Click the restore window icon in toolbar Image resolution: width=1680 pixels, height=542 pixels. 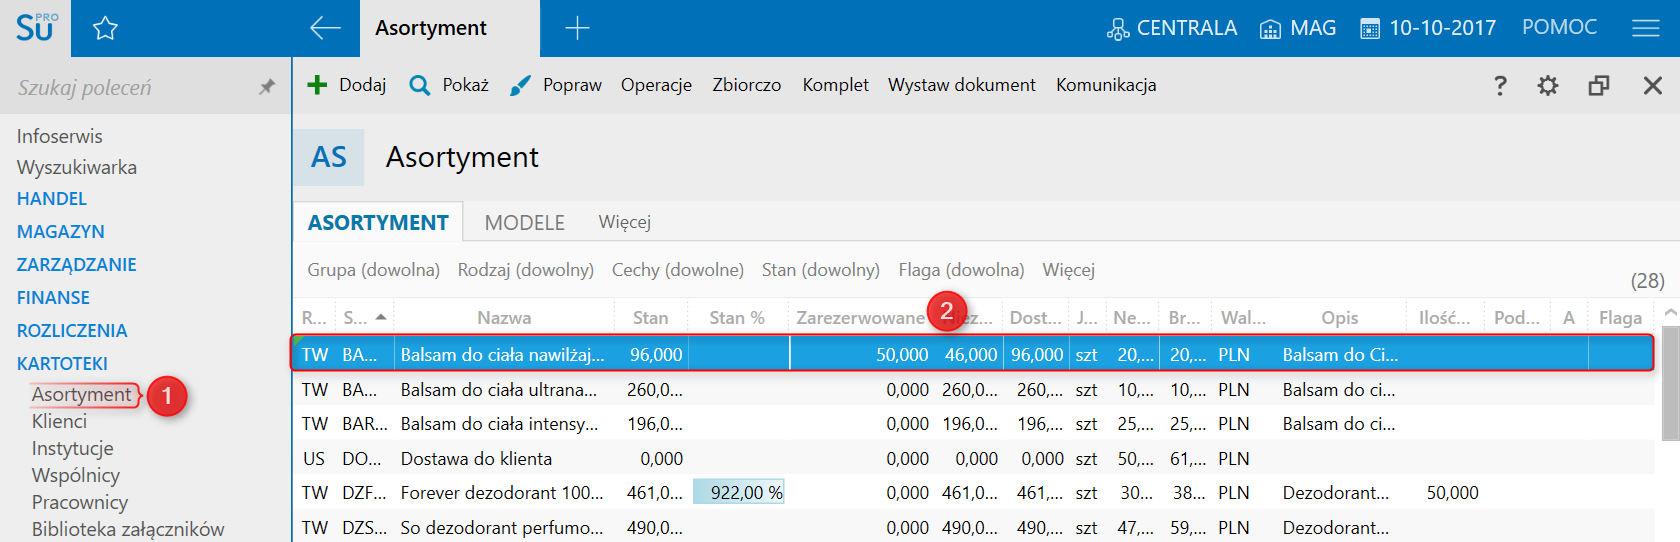pyautogui.click(x=1599, y=86)
